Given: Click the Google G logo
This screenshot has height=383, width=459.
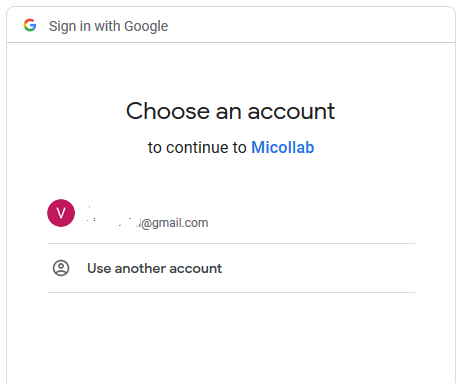Looking at the screenshot, I should coord(30,25).
